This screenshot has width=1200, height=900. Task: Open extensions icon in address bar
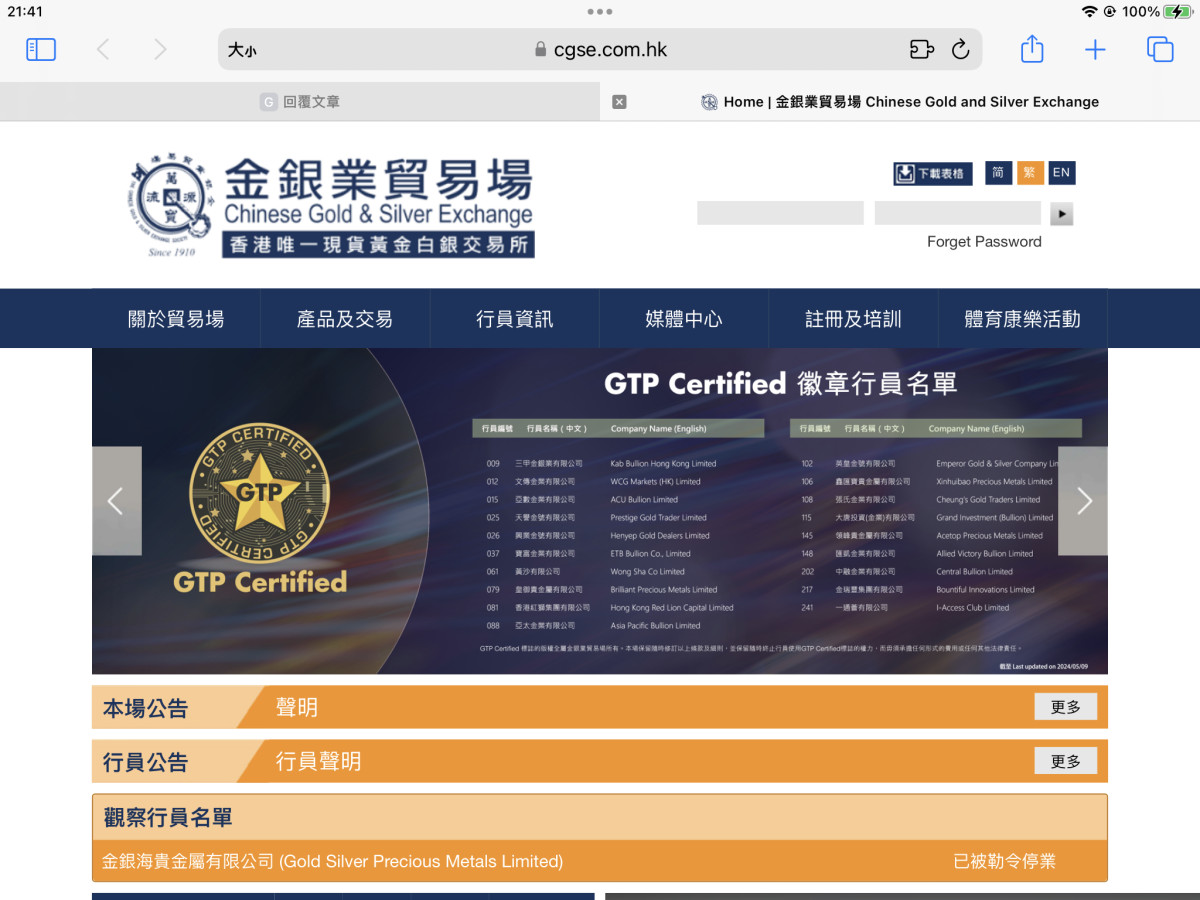pyautogui.click(x=921, y=49)
